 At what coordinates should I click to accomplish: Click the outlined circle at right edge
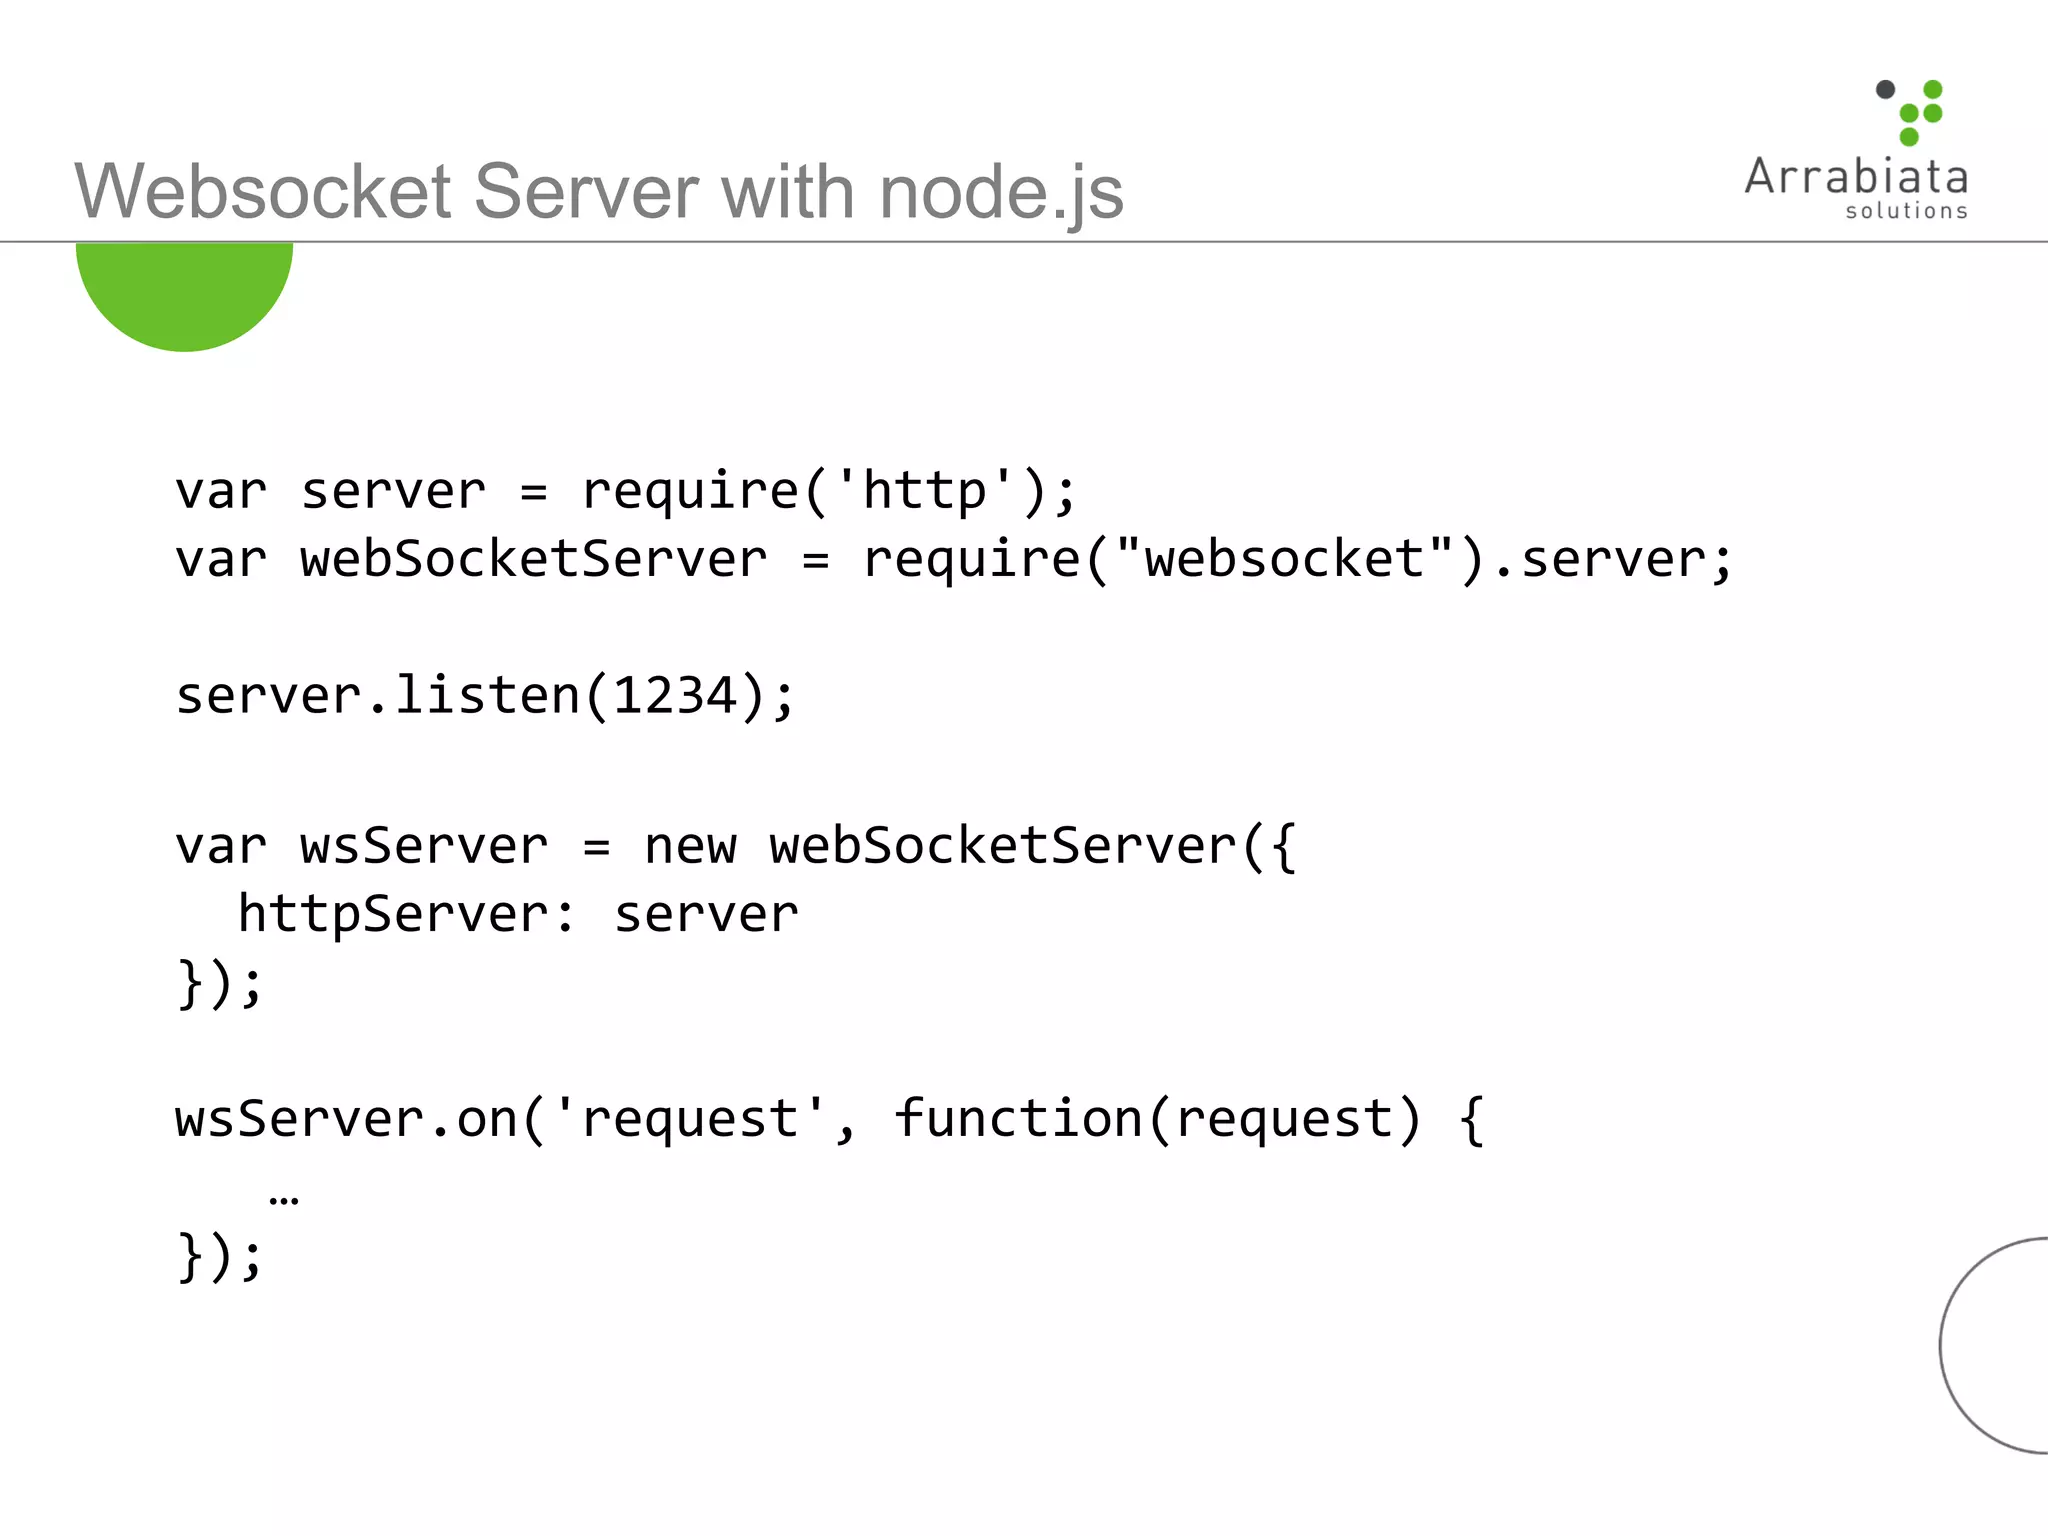tap(1995, 1345)
